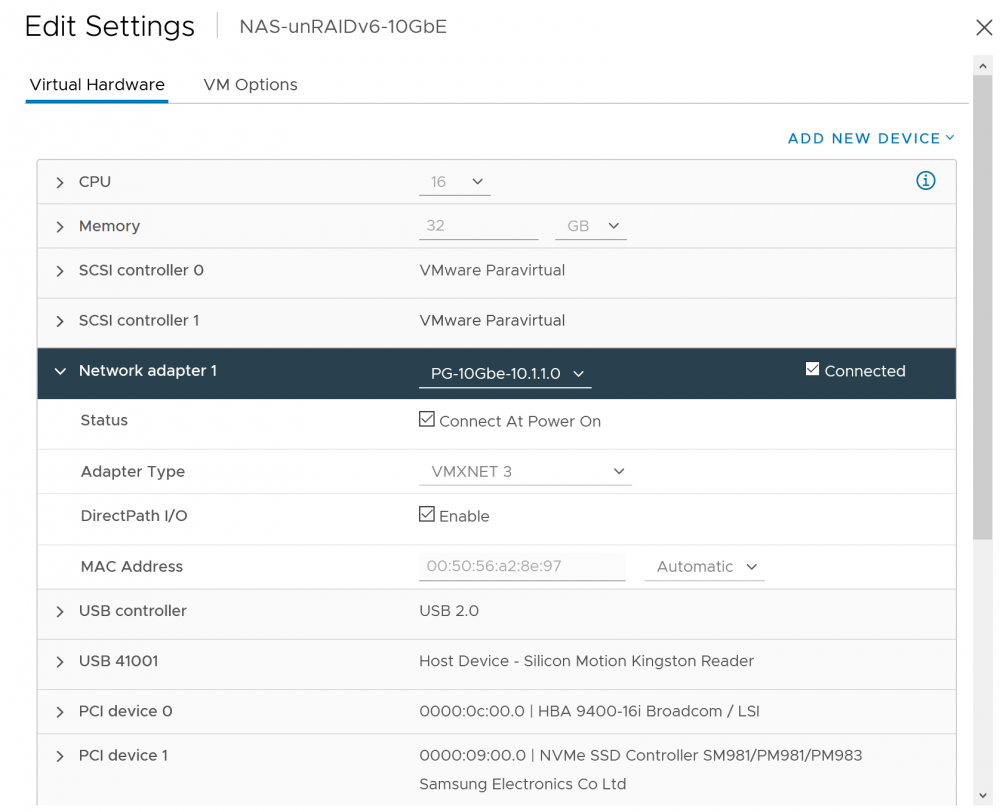Viewport: 1000px width, 812px height.
Task: Expand PCI device 1 row
Action: point(60,756)
